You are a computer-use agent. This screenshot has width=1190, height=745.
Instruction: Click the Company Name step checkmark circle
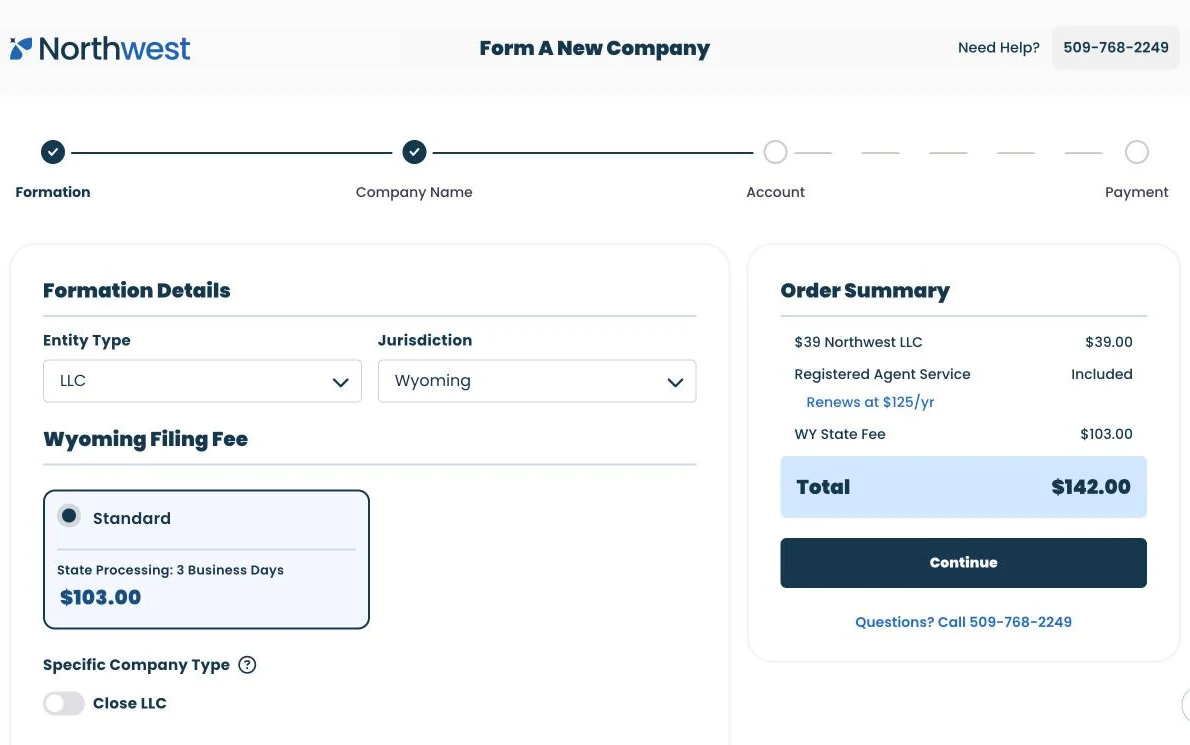click(414, 152)
